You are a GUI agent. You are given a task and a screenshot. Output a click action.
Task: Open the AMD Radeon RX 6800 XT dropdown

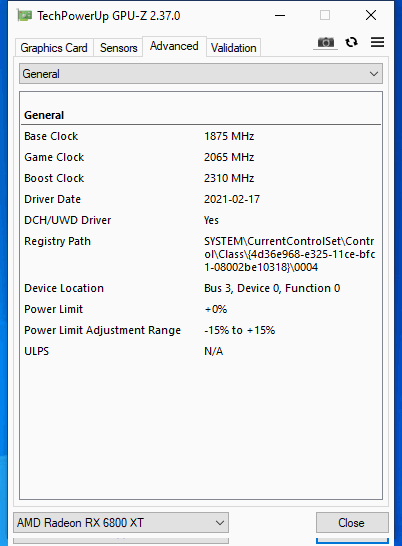point(121,522)
